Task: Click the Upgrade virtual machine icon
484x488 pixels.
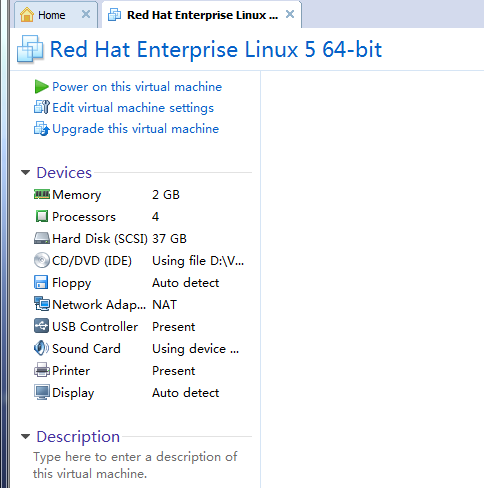Action: click(42, 129)
